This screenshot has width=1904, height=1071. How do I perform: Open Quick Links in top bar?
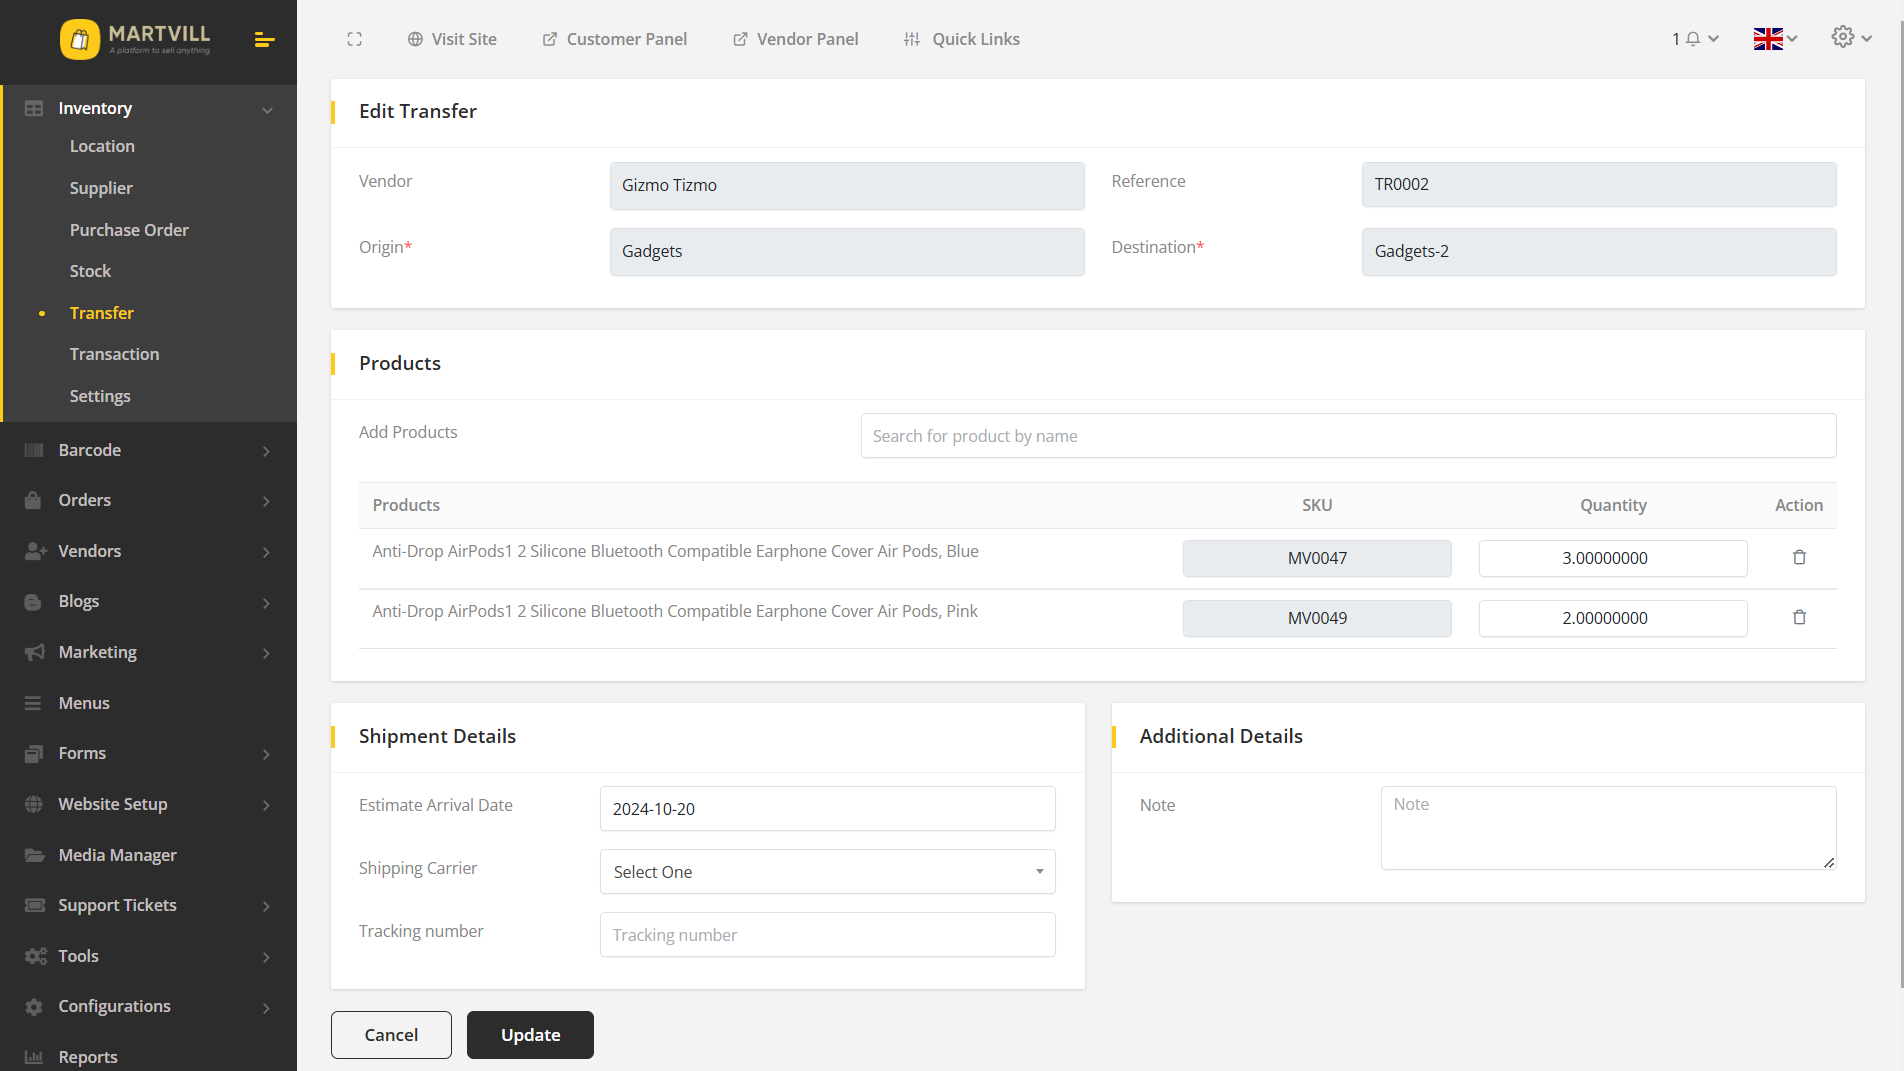961,39
